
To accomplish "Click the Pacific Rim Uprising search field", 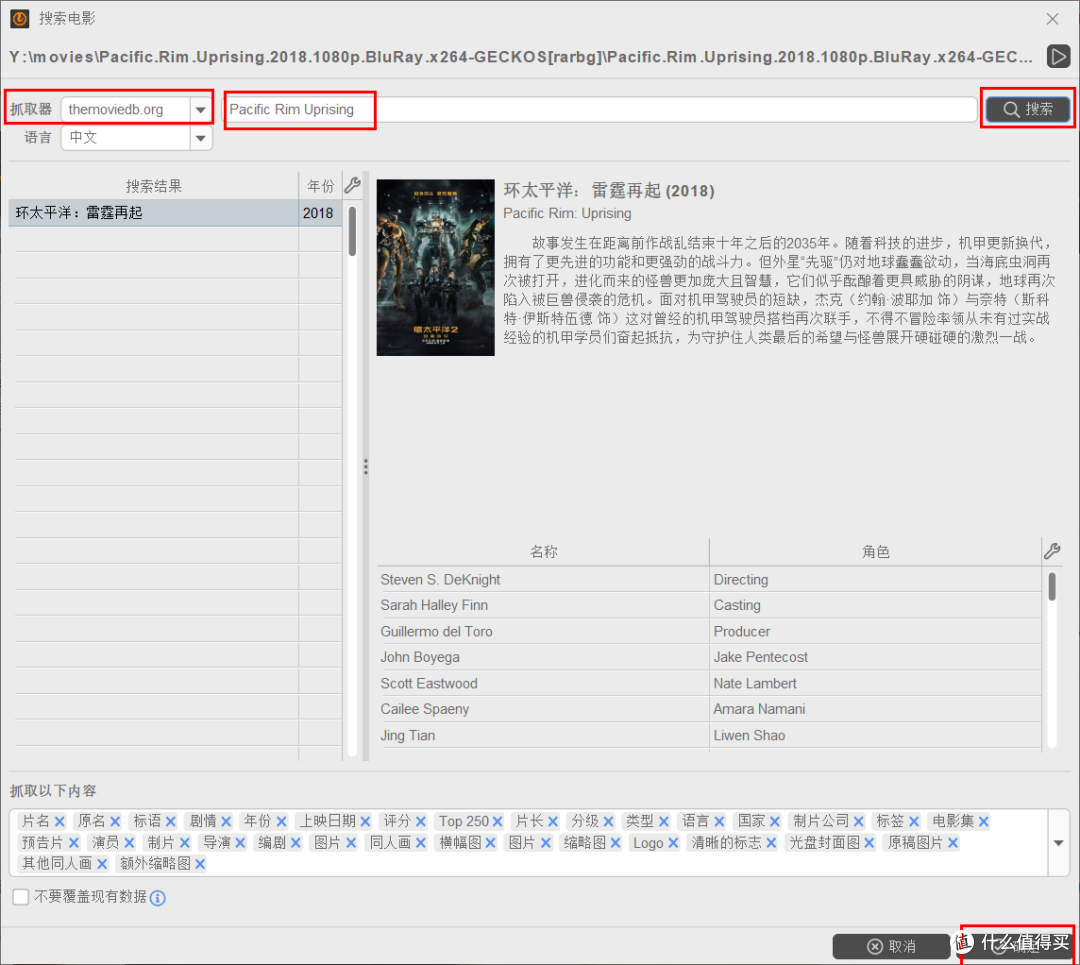I will click(600, 109).
